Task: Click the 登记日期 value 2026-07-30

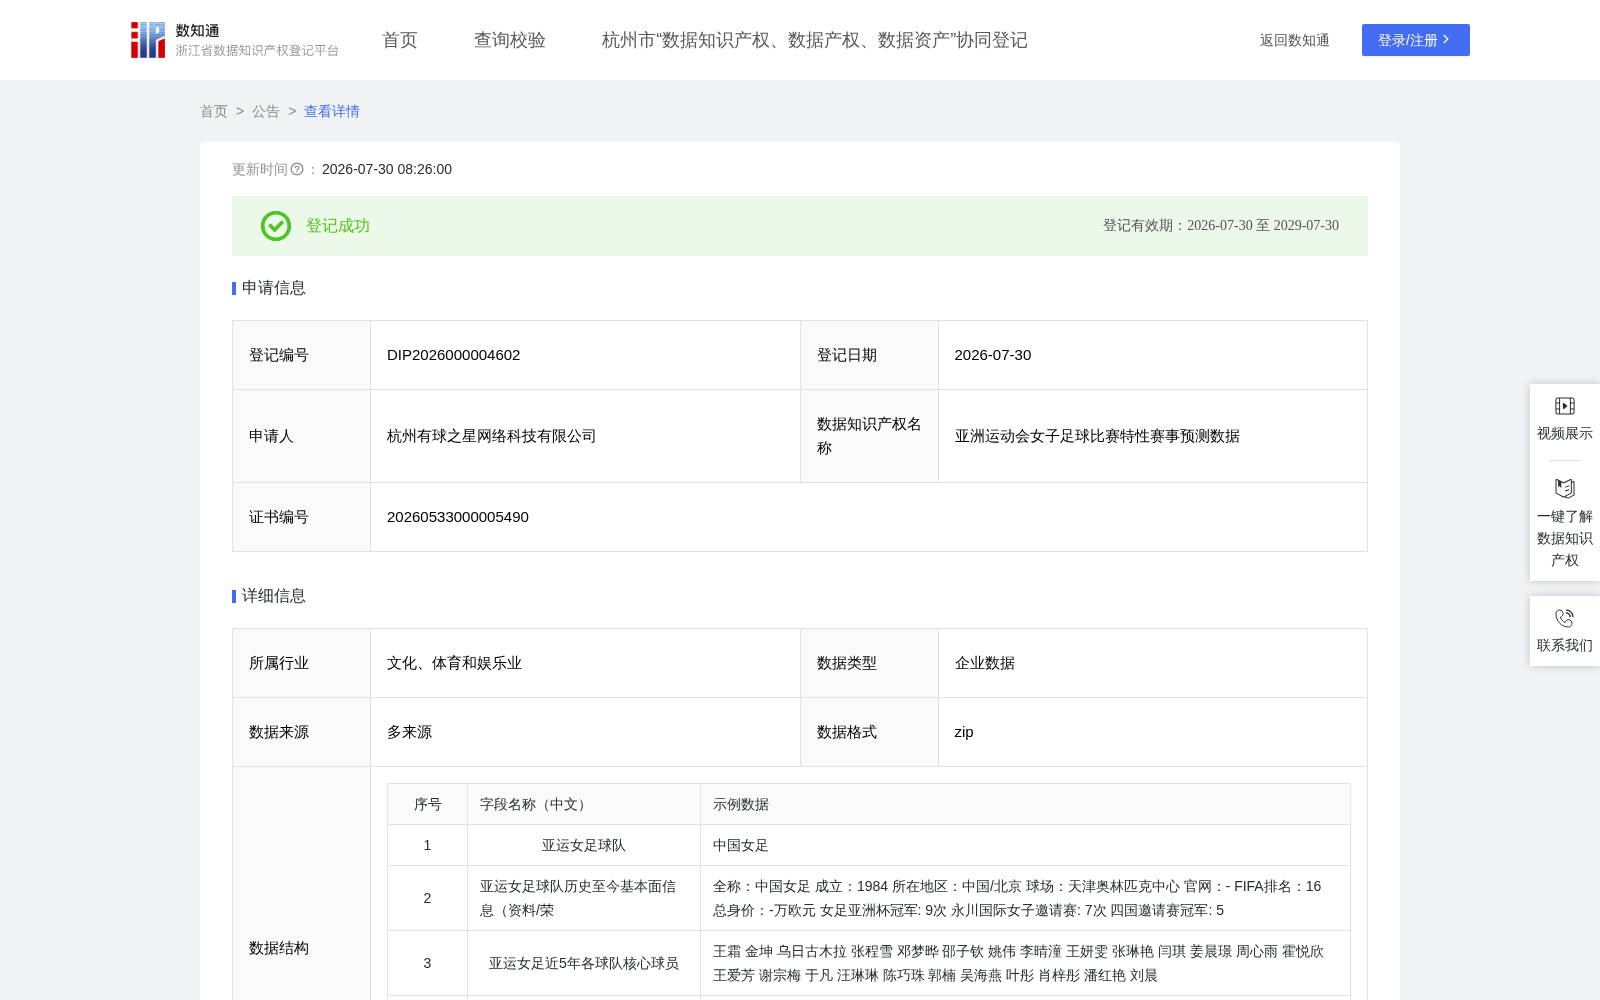Action: pyautogui.click(x=993, y=355)
